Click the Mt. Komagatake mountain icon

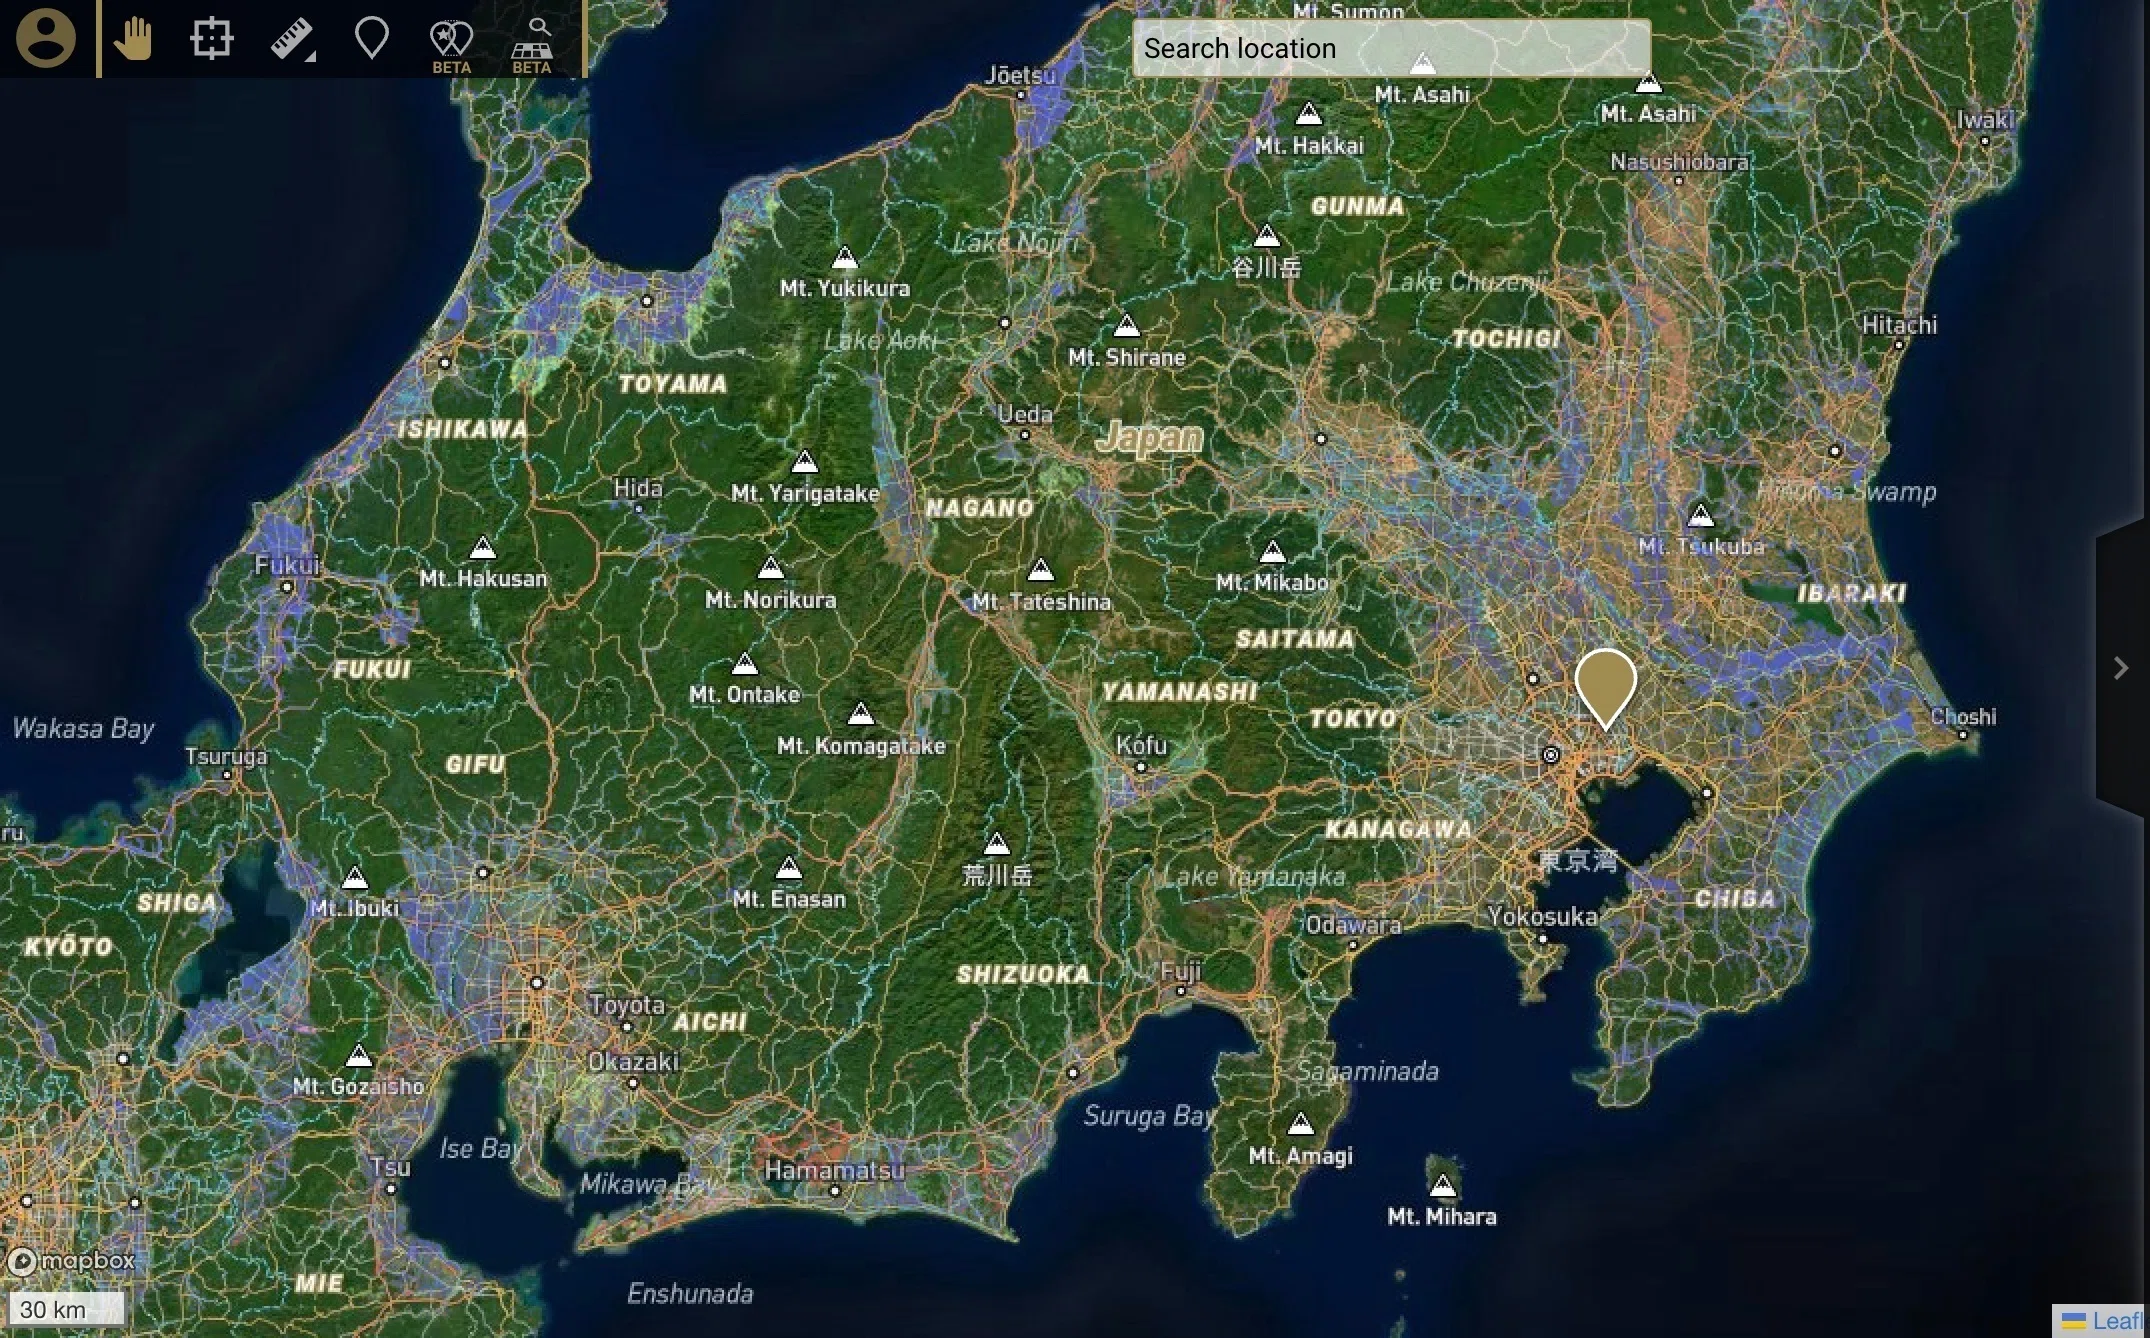tap(861, 714)
